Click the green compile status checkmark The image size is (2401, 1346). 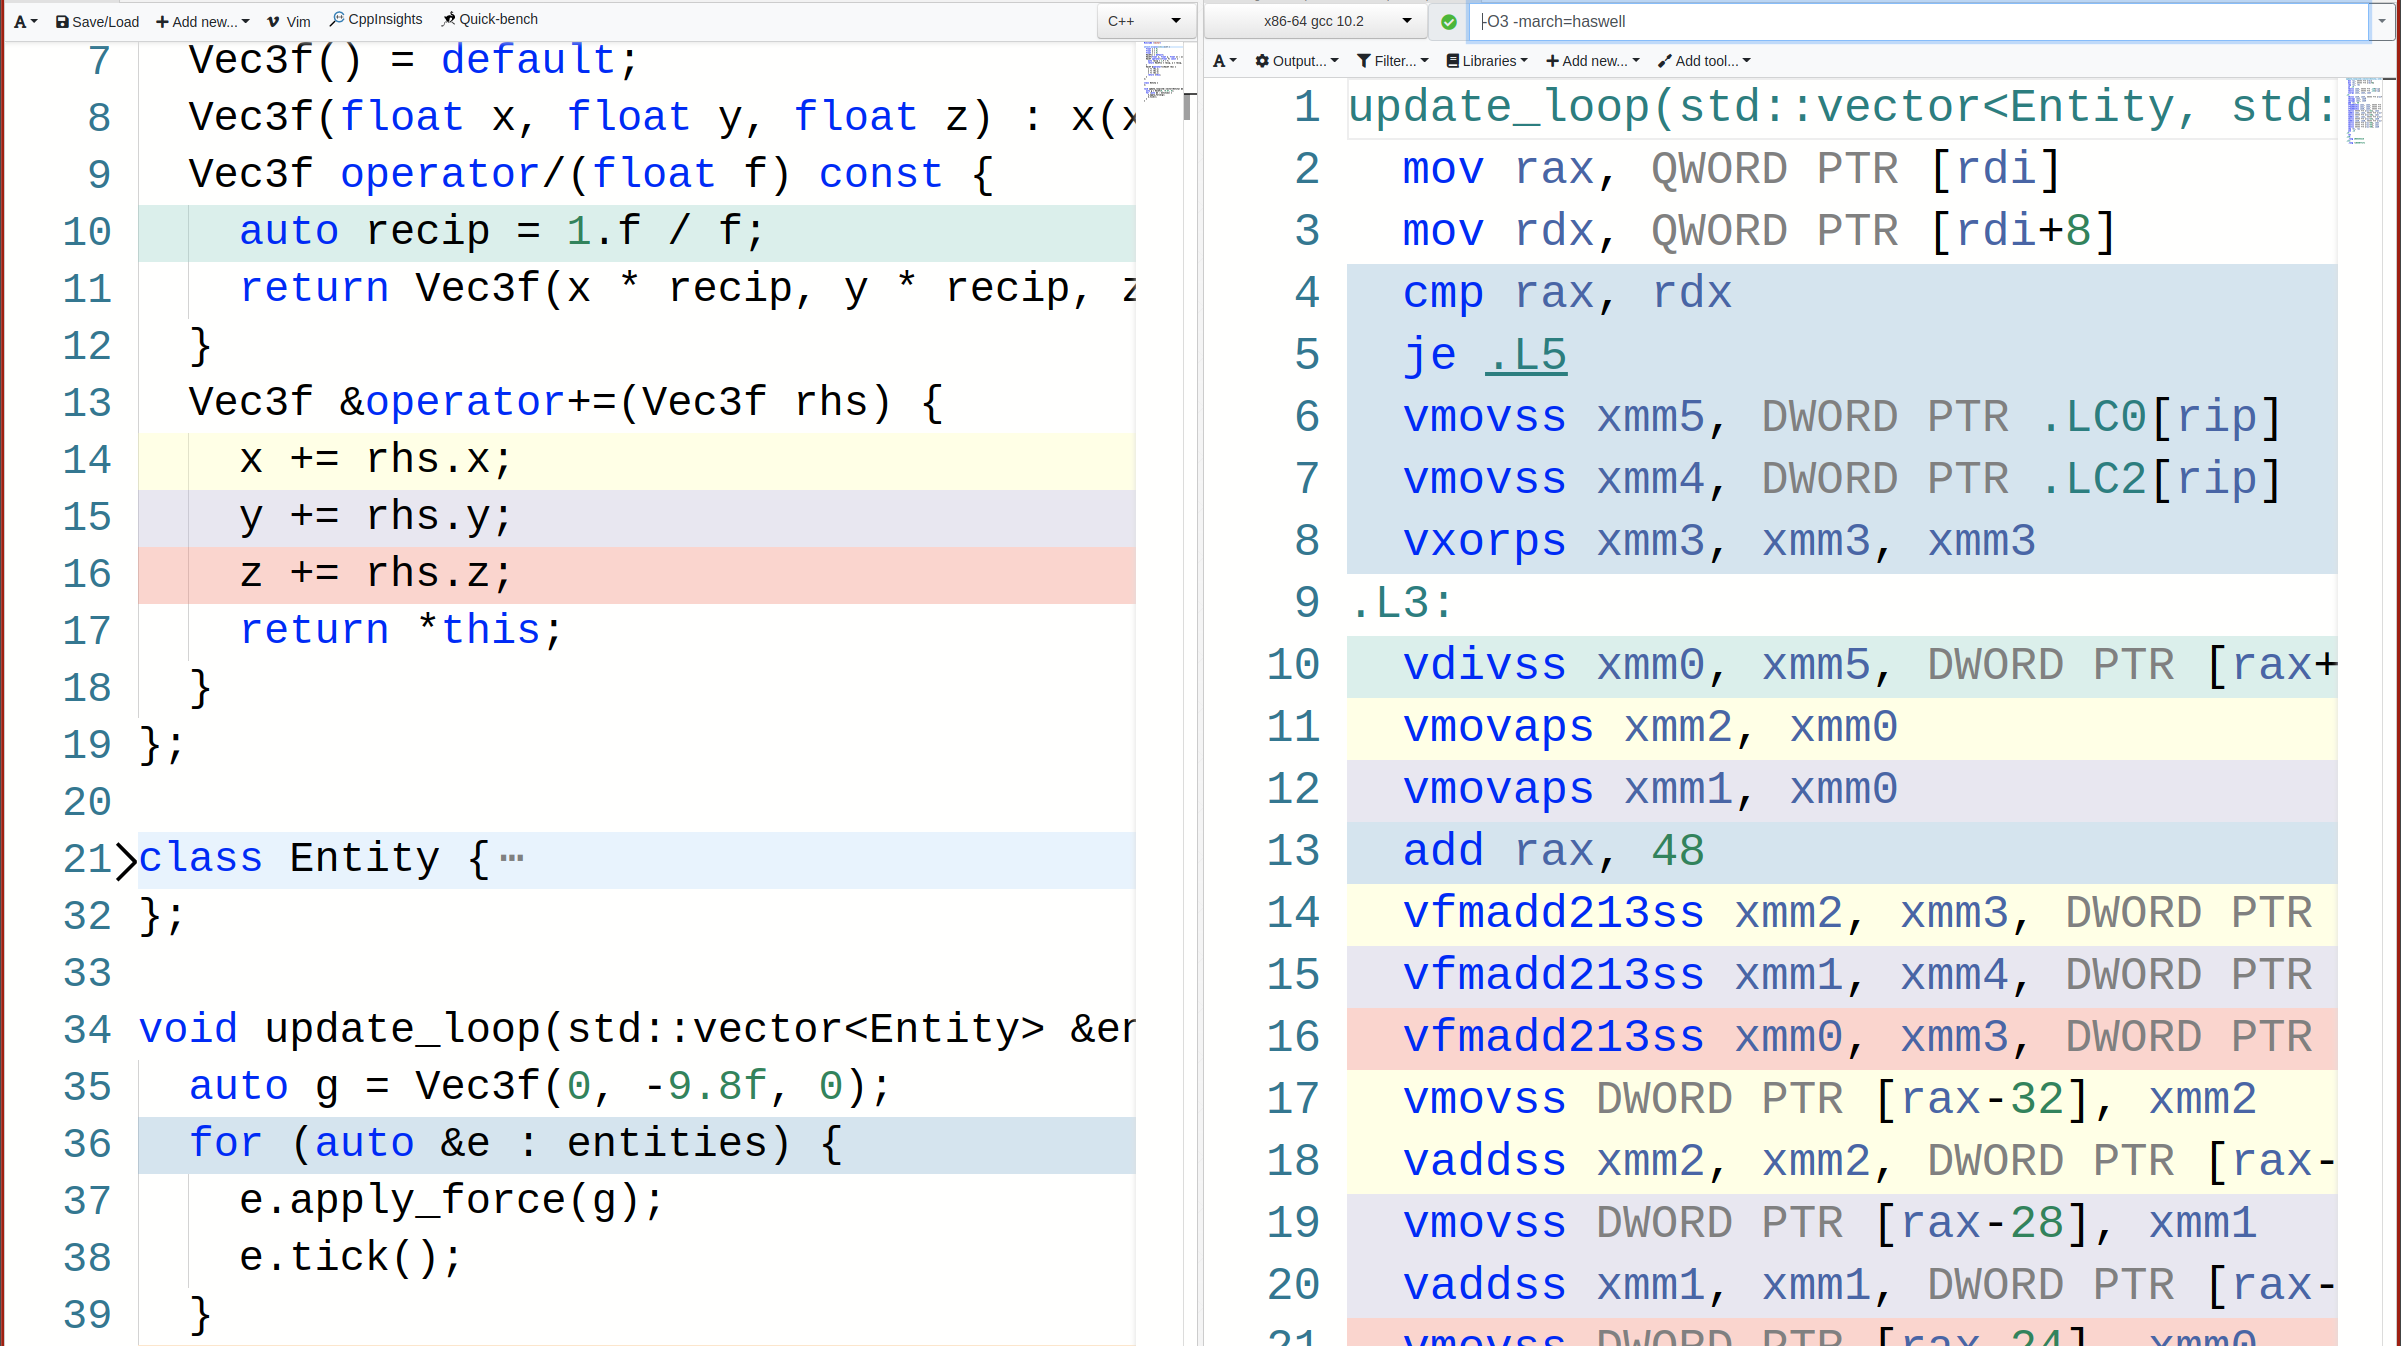coord(1448,21)
